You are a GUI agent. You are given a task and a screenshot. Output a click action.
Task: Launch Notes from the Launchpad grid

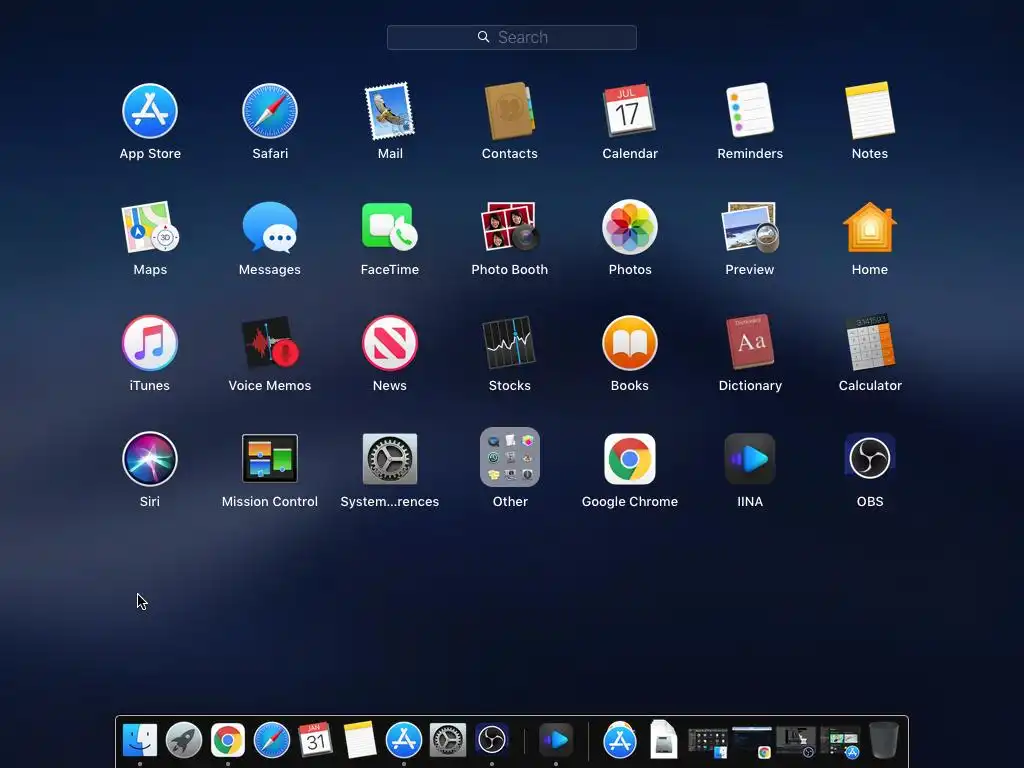click(x=870, y=111)
